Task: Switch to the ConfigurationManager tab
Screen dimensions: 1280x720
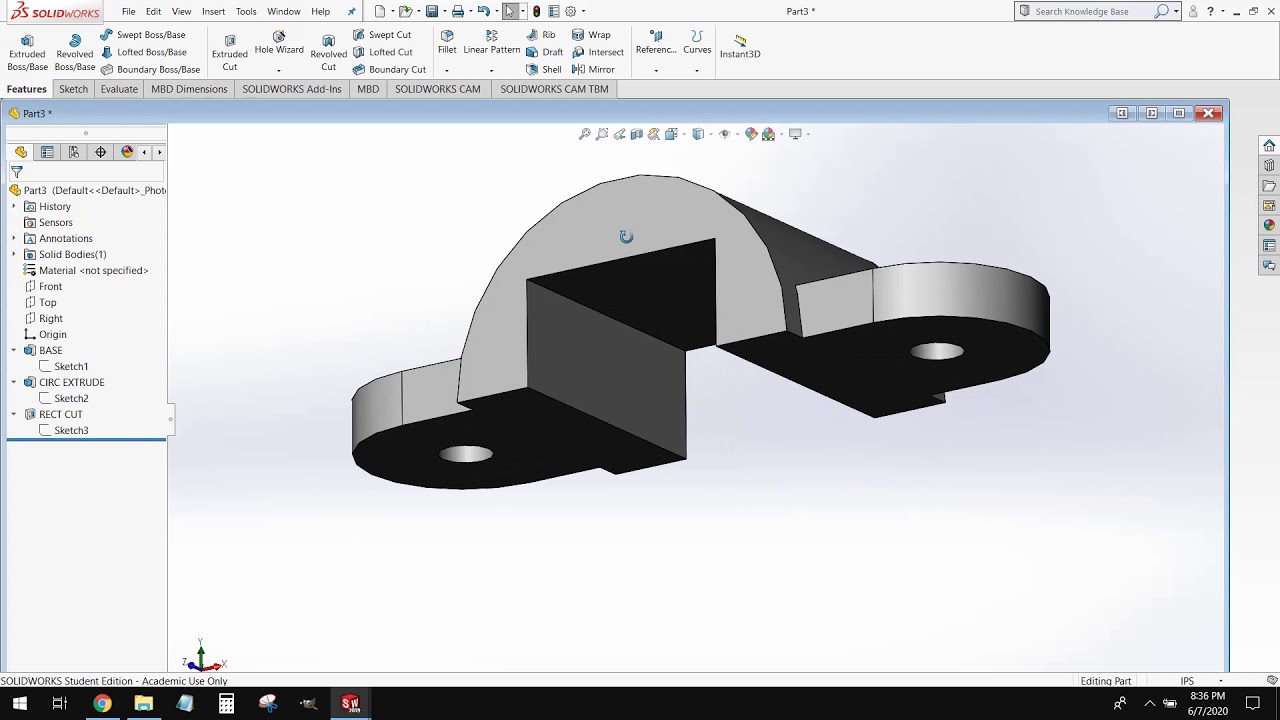Action: pyautogui.click(x=74, y=152)
